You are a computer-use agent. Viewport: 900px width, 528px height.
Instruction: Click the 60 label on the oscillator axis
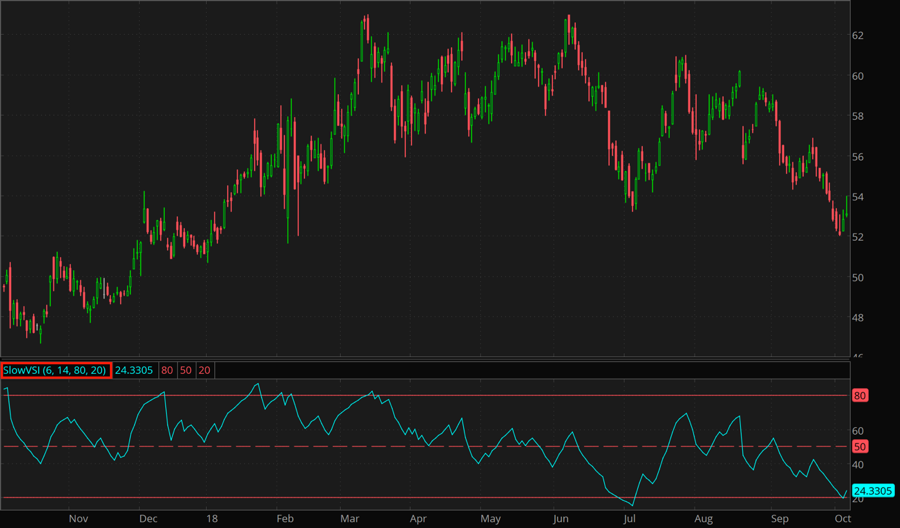point(858,430)
